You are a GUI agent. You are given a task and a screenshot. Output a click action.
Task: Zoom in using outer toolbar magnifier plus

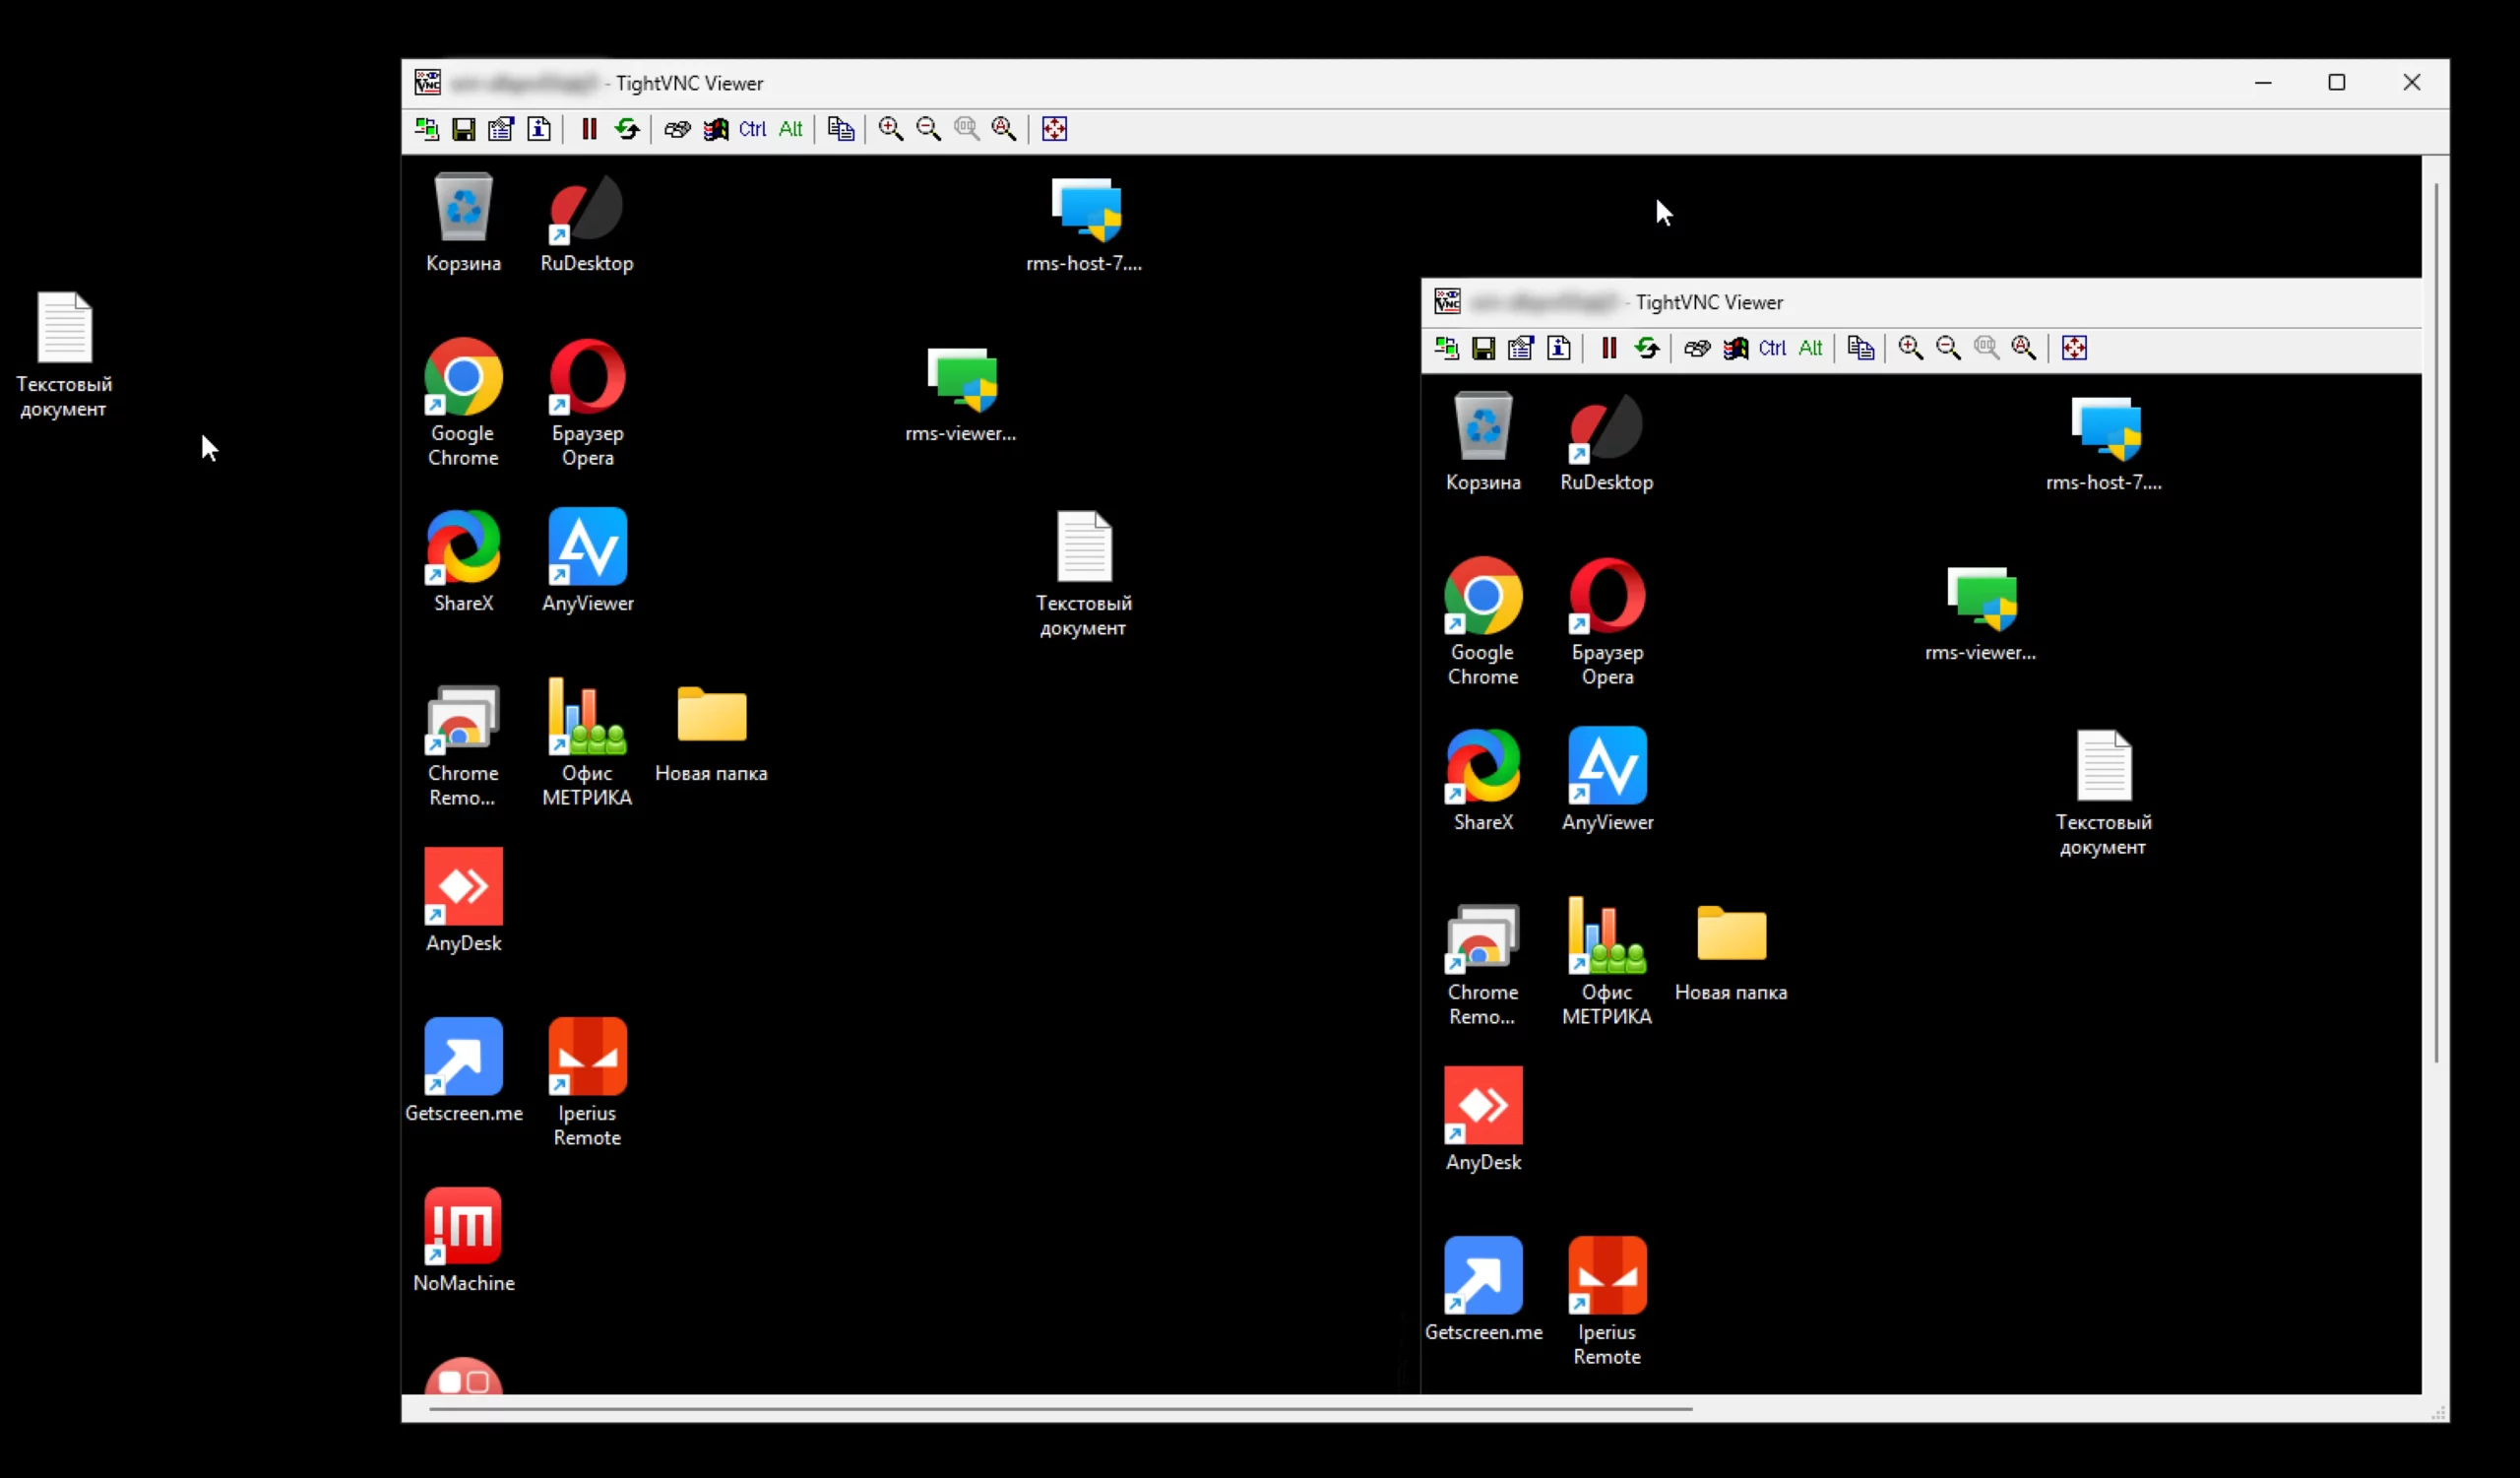891,129
